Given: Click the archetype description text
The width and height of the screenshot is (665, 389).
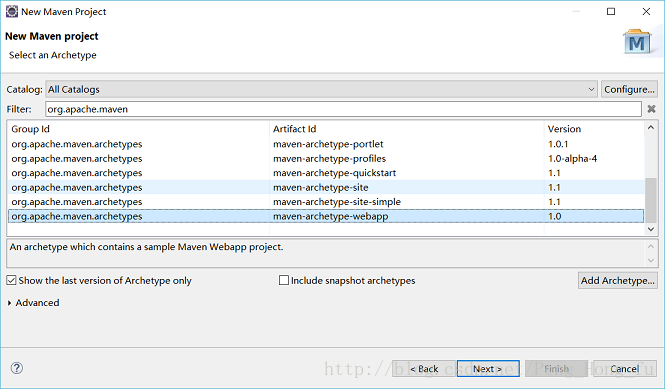Looking at the screenshot, I should click(x=146, y=247).
